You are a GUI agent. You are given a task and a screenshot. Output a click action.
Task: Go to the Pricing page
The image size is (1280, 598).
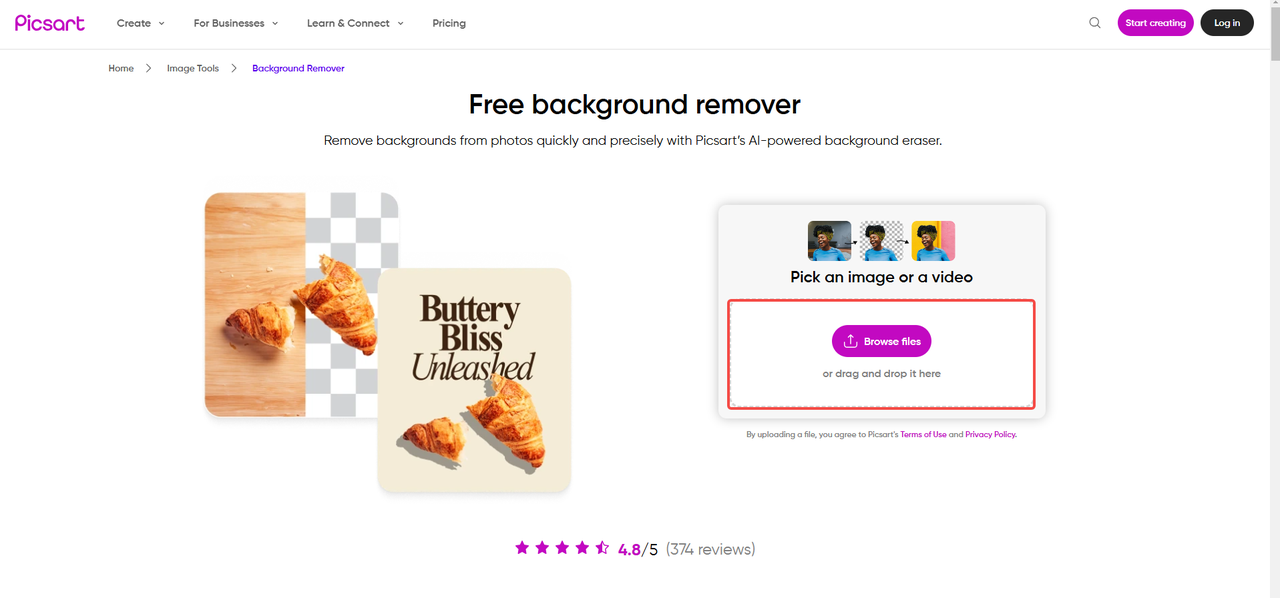pos(449,23)
